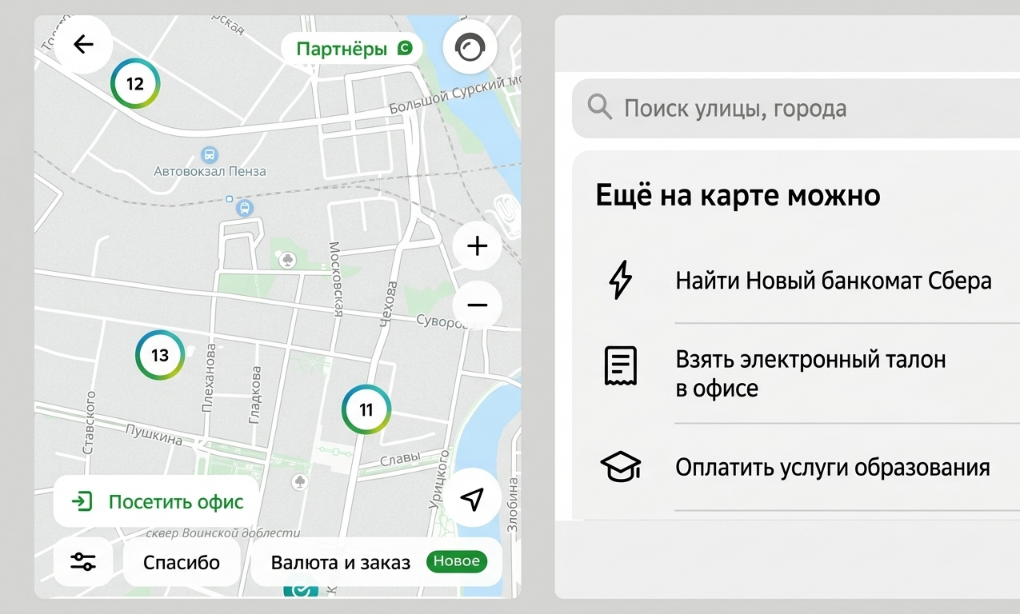1020x614 pixels.
Task: Open Найти Новый банкомат Сбера
Action: 833,280
